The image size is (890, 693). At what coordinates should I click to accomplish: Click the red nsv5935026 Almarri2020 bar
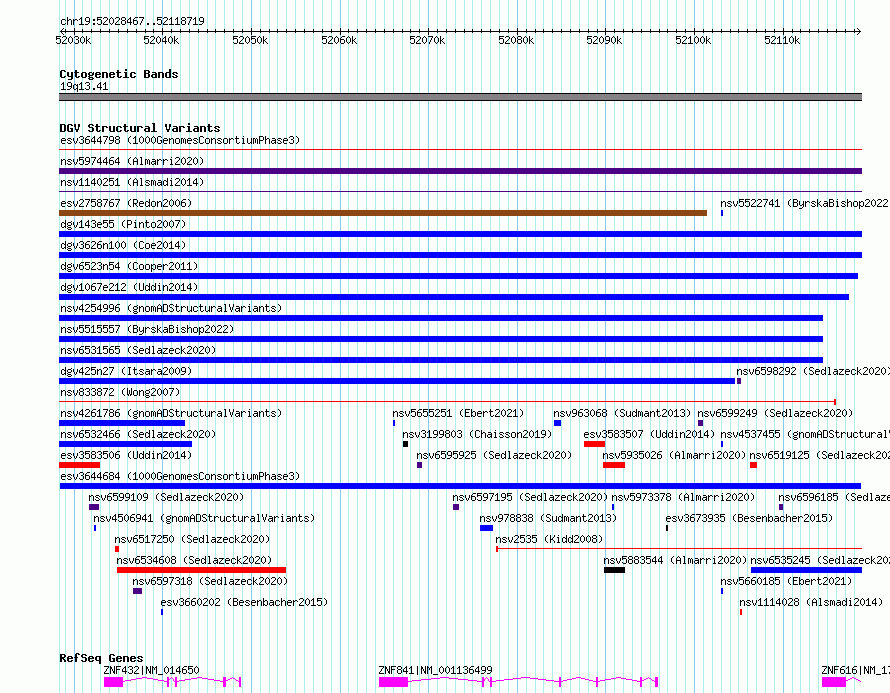614,465
